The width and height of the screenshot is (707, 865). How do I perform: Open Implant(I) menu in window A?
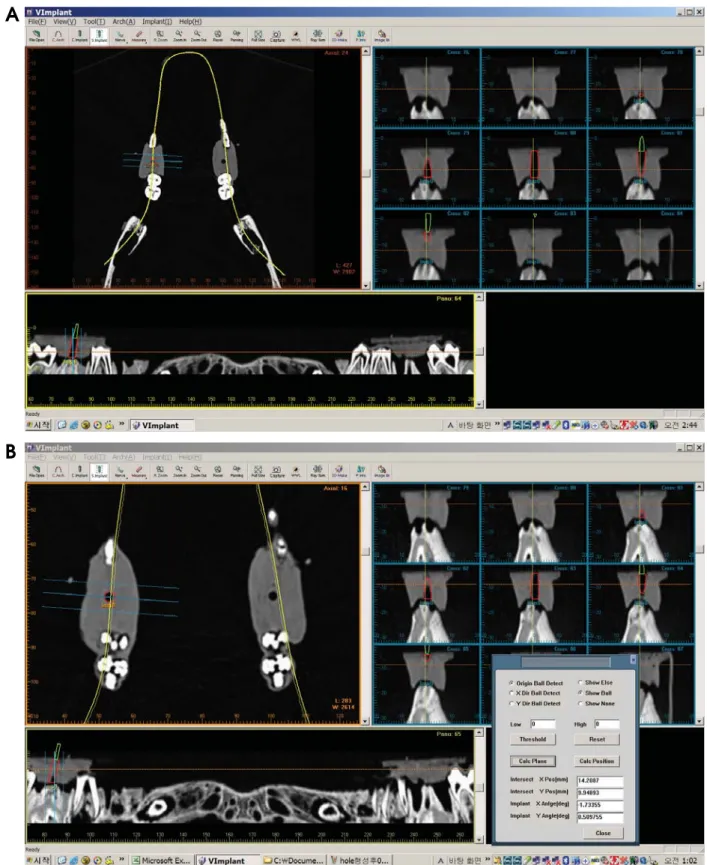point(157,22)
